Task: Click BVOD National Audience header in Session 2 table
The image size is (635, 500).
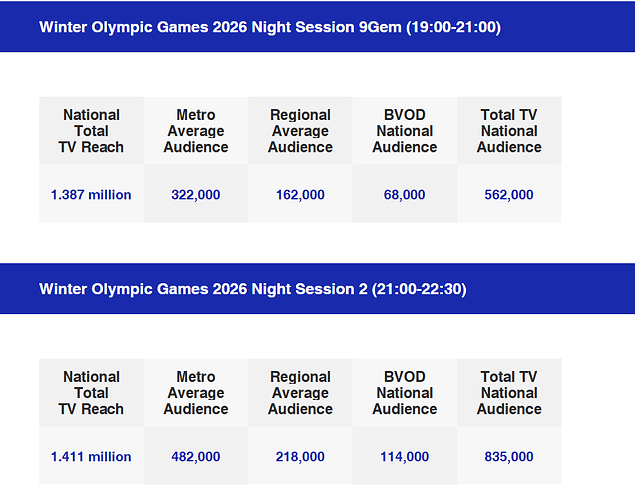Action: click(x=404, y=393)
